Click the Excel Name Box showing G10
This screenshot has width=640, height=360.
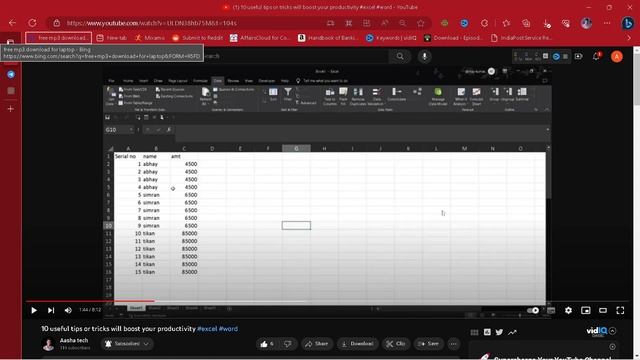pyautogui.click(x=116, y=130)
